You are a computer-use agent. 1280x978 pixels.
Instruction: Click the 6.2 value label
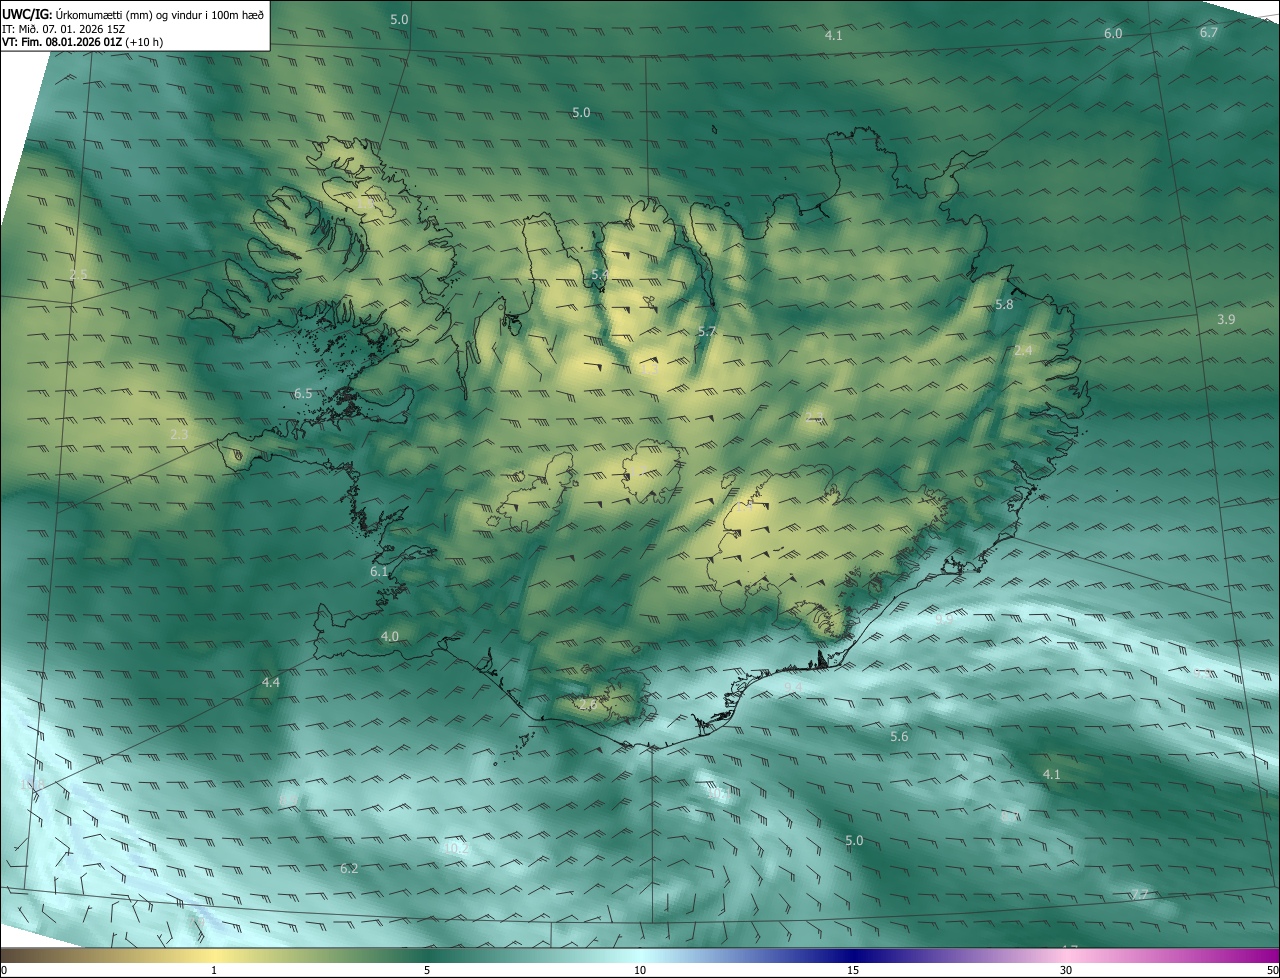click(349, 868)
